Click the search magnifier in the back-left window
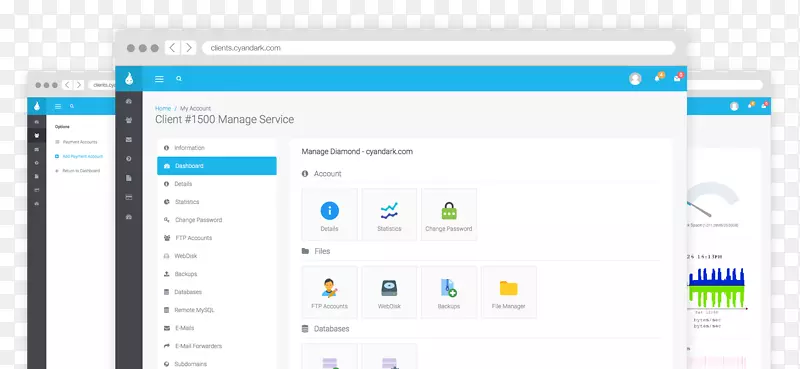Viewport: 800px width, 369px height. (x=72, y=106)
